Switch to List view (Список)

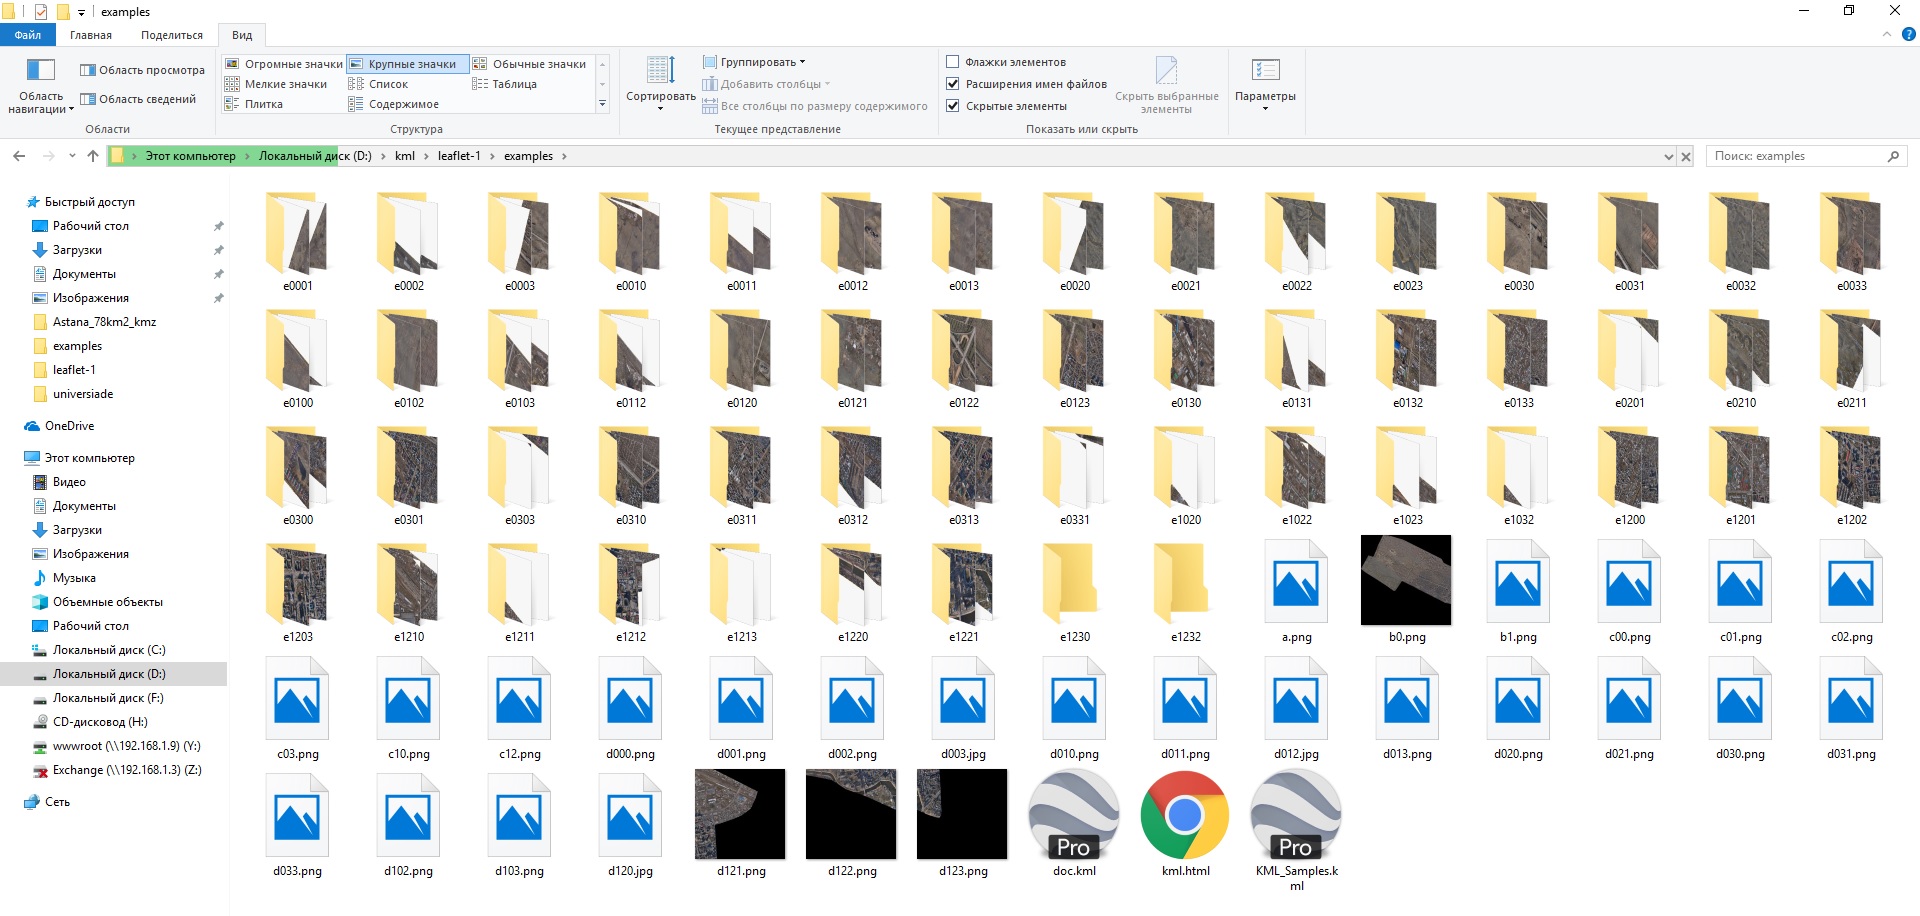click(379, 84)
